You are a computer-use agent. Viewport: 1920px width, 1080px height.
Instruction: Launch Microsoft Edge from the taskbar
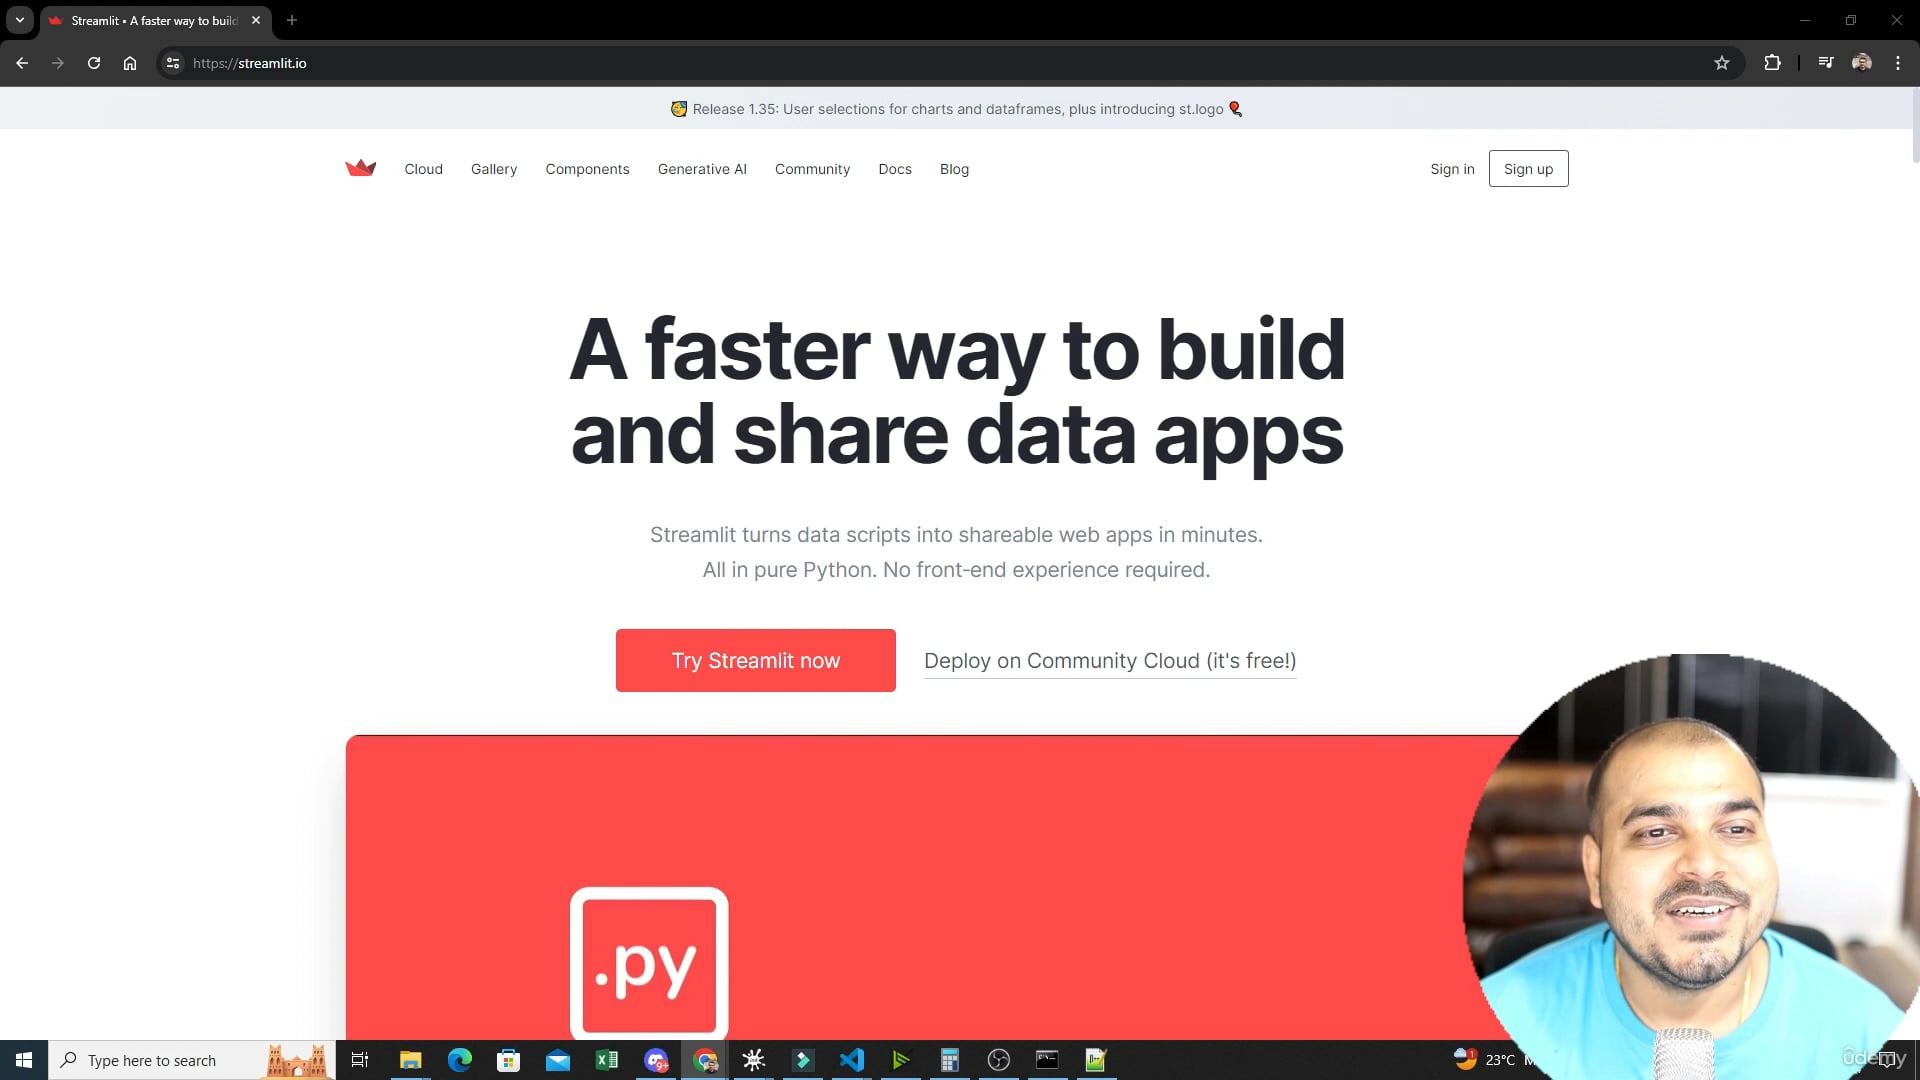[459, 1060]
